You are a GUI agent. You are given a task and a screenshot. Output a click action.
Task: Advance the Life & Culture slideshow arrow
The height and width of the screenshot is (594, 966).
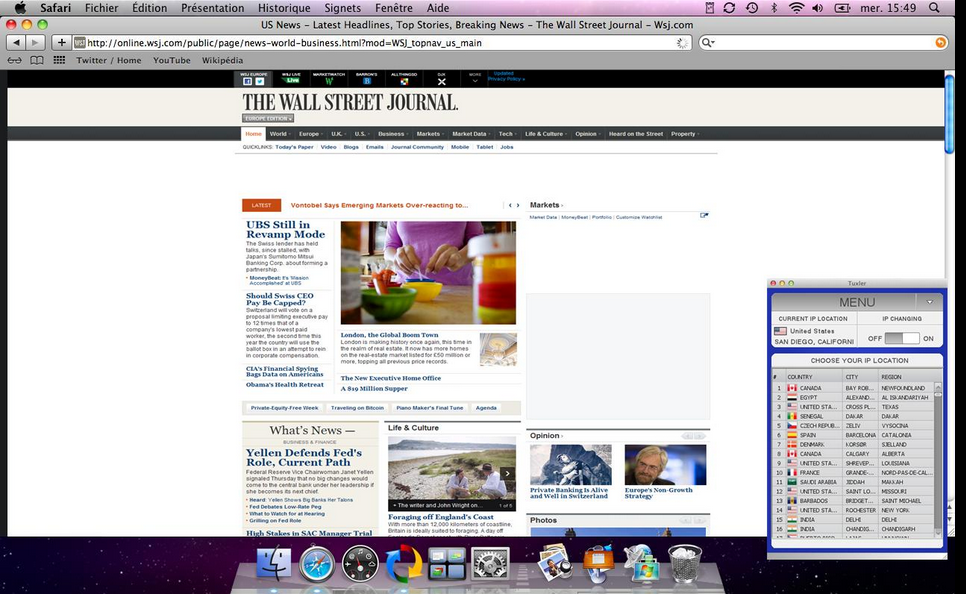[x=507, y=473]
